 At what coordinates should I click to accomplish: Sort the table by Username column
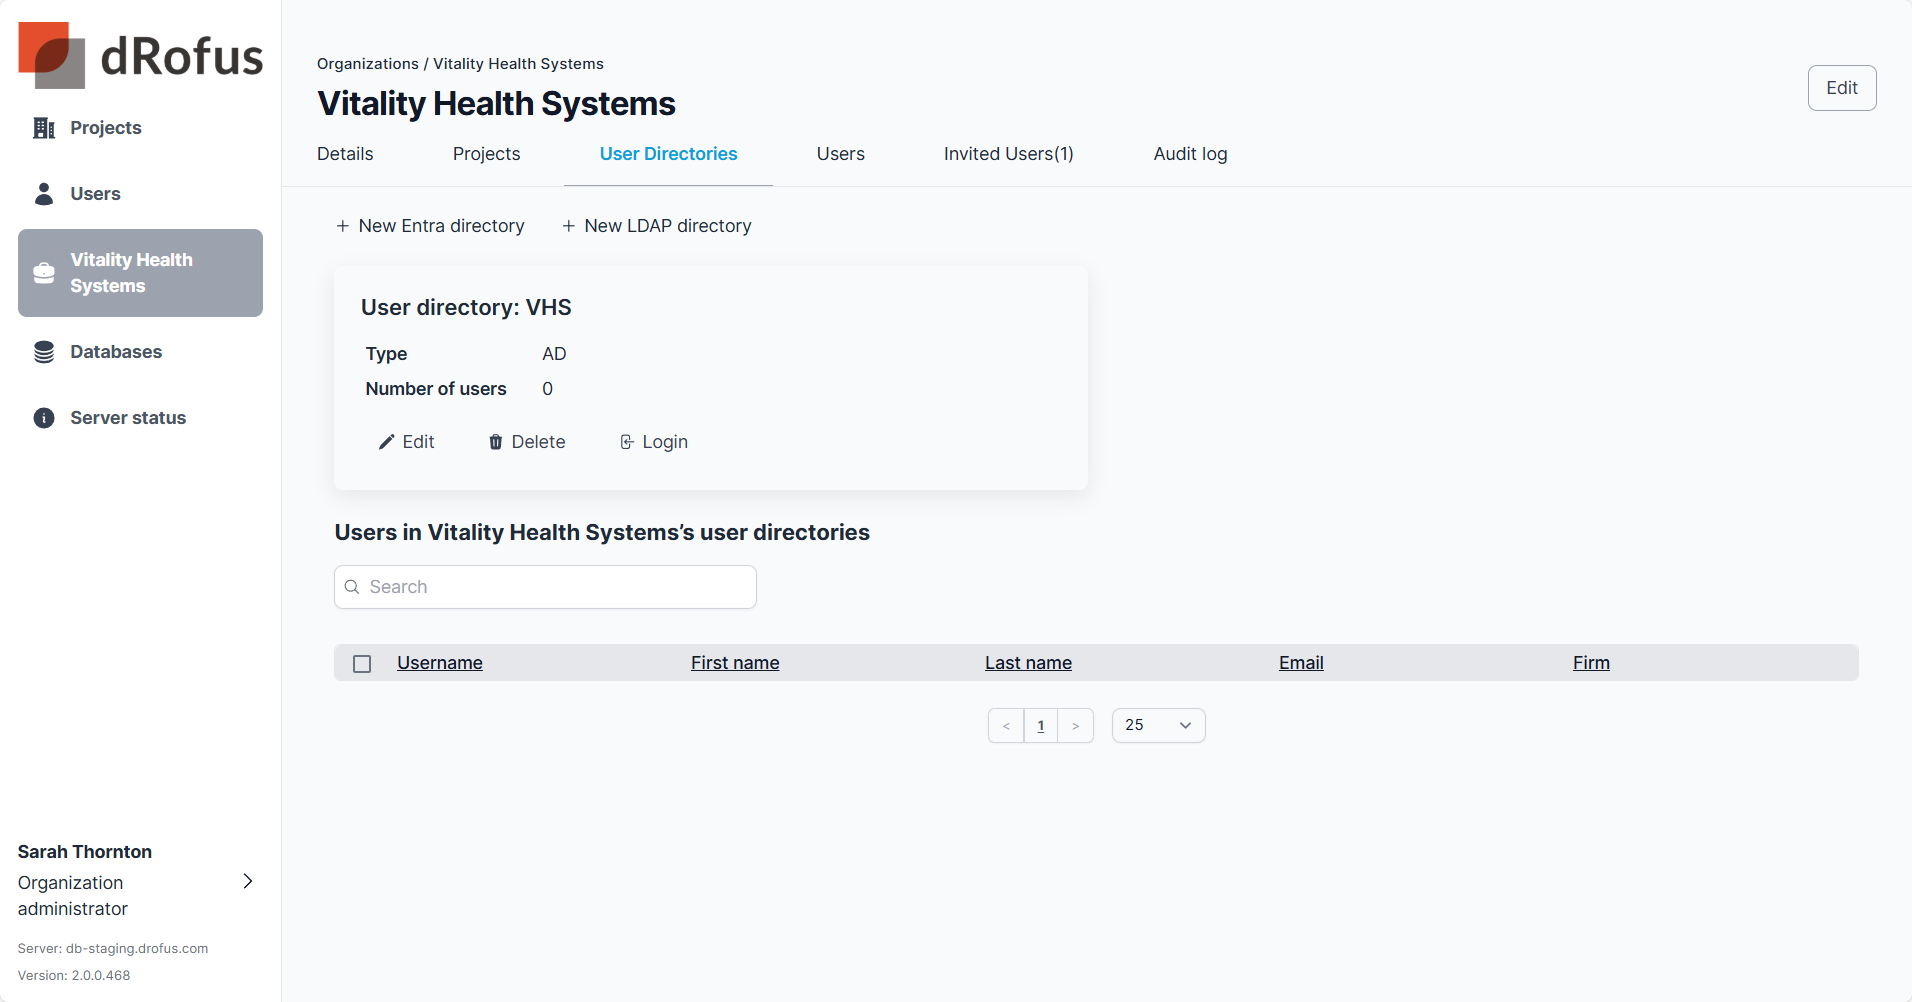click(x=439, y=663)
